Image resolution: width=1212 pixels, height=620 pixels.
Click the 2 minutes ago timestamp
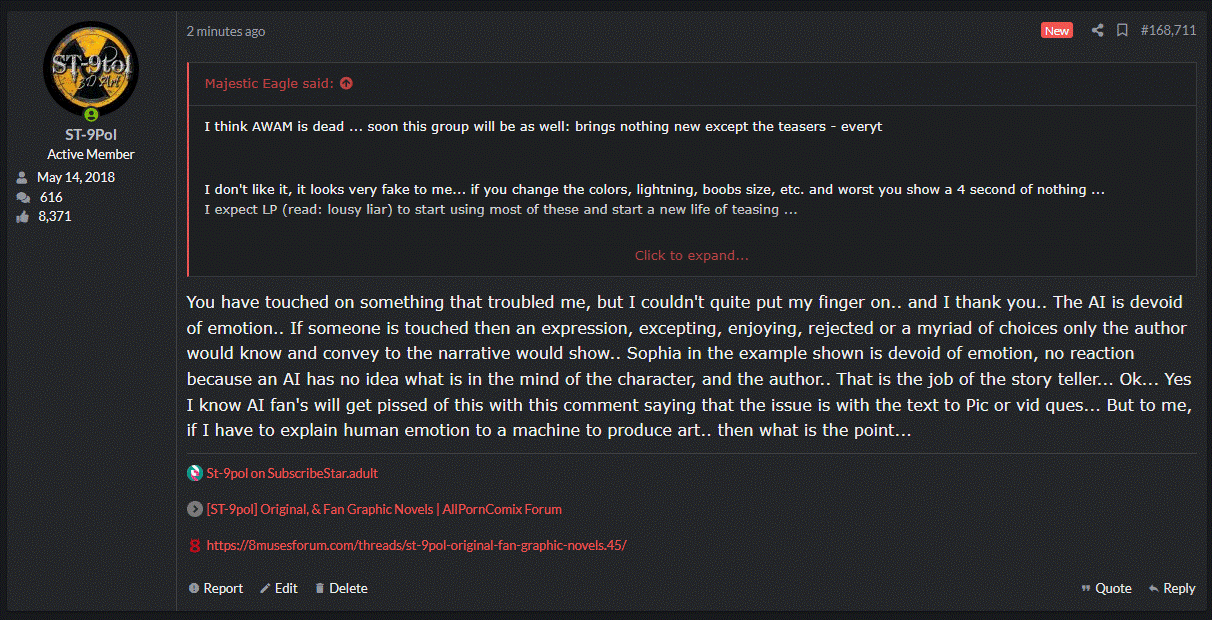click(226, 31)
